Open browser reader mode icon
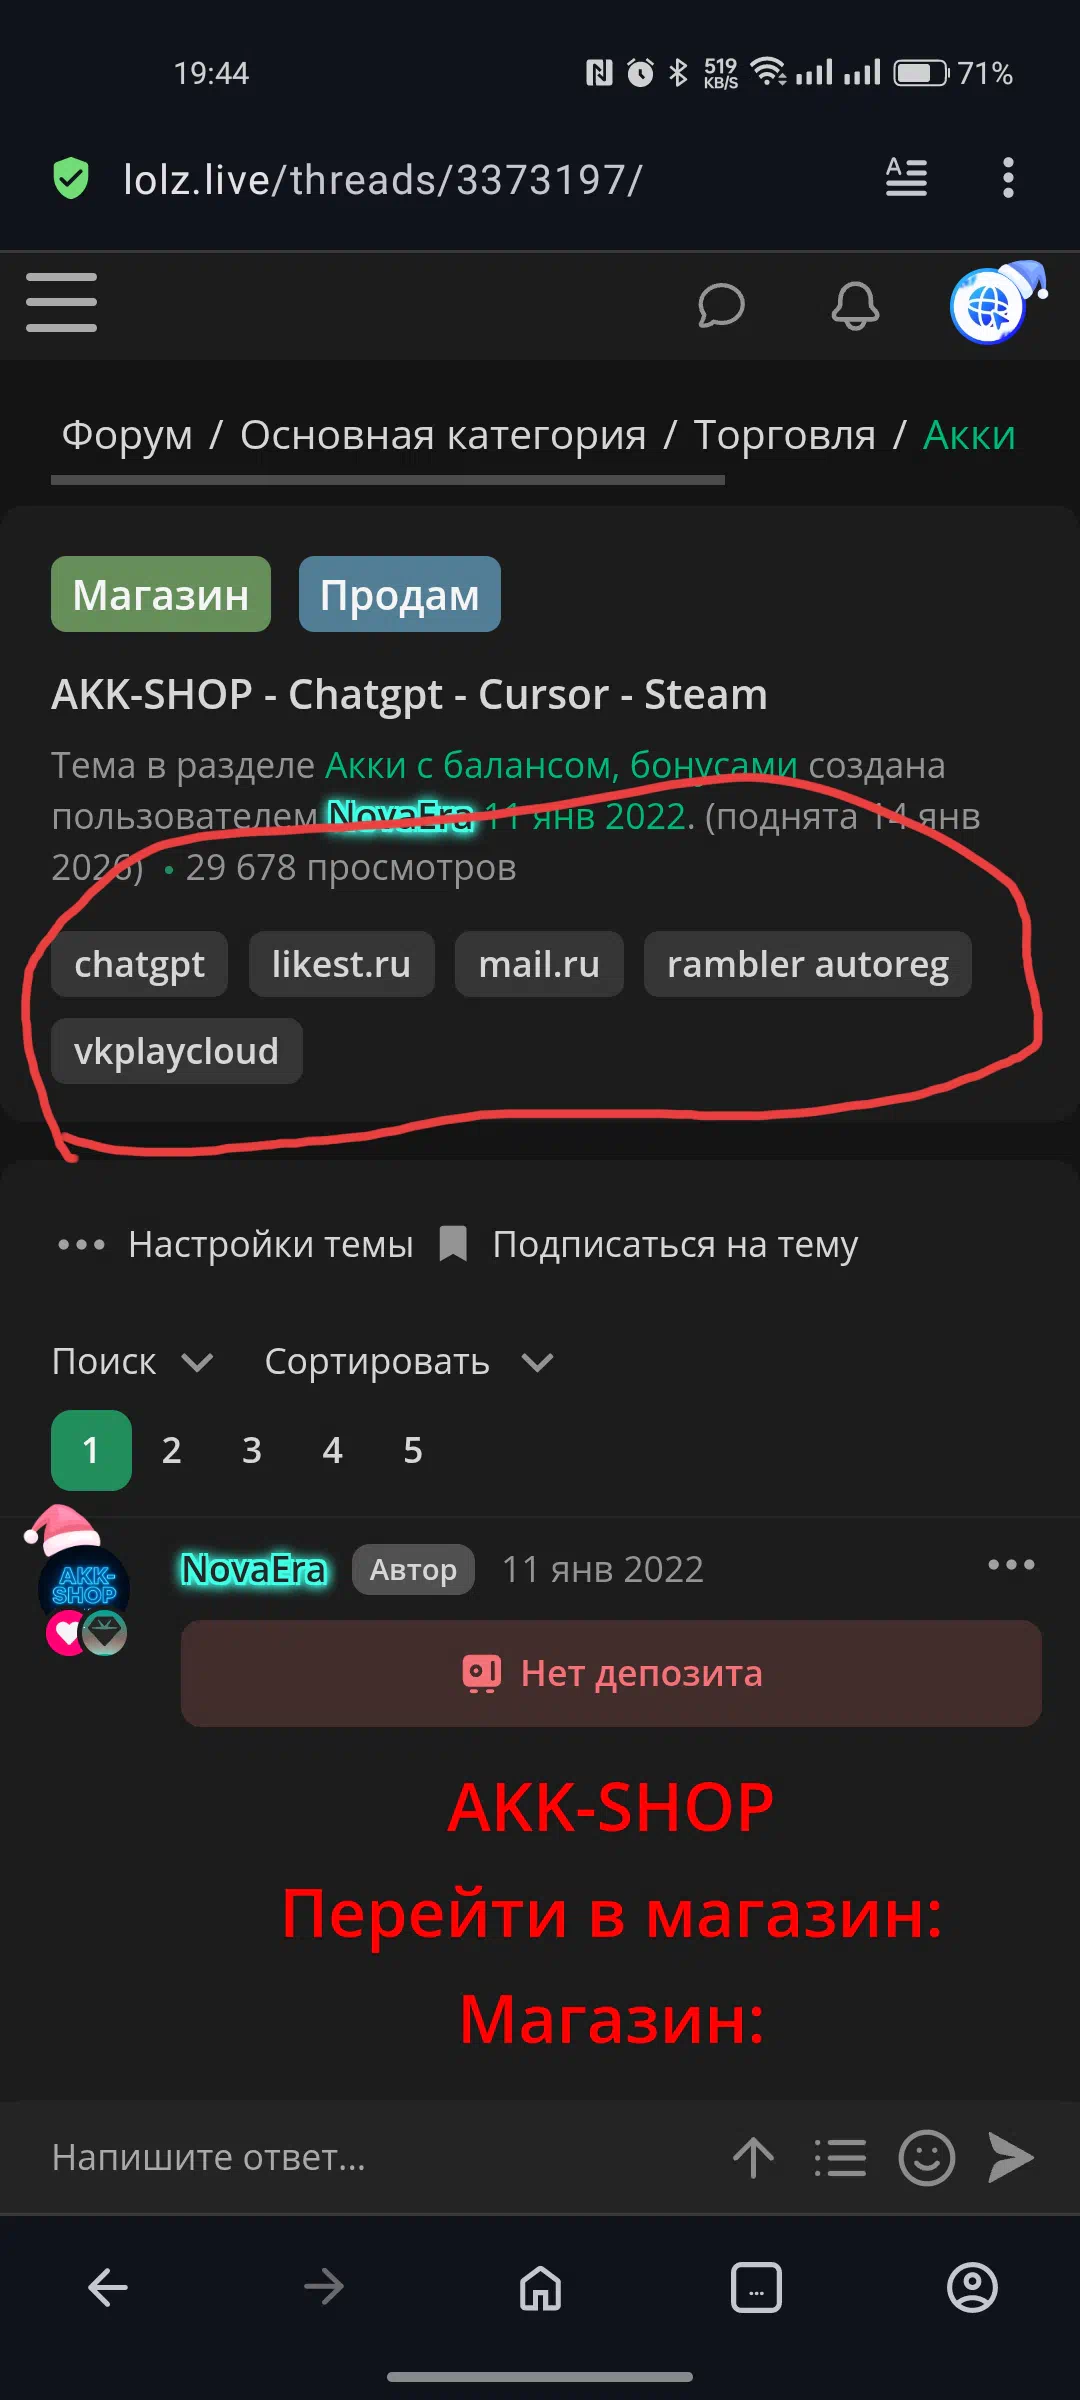1080x2400 pixels. pyautogui.click(x=906, y=178)
